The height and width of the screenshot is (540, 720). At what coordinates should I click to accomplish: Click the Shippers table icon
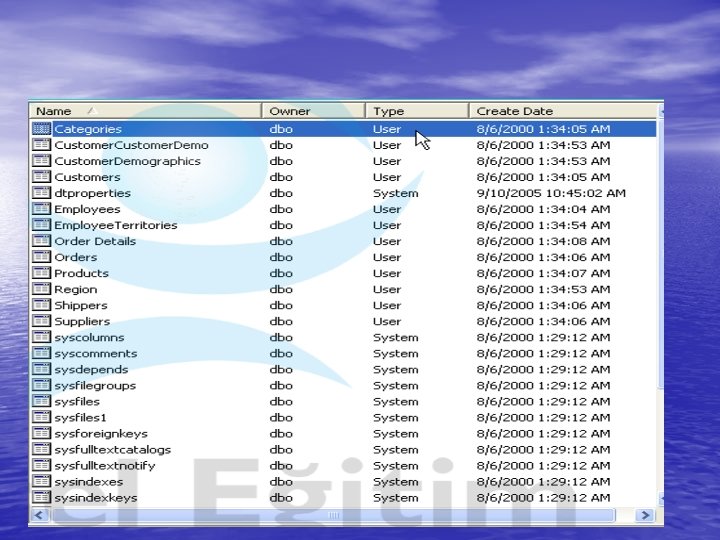click(x=41, y=305)
